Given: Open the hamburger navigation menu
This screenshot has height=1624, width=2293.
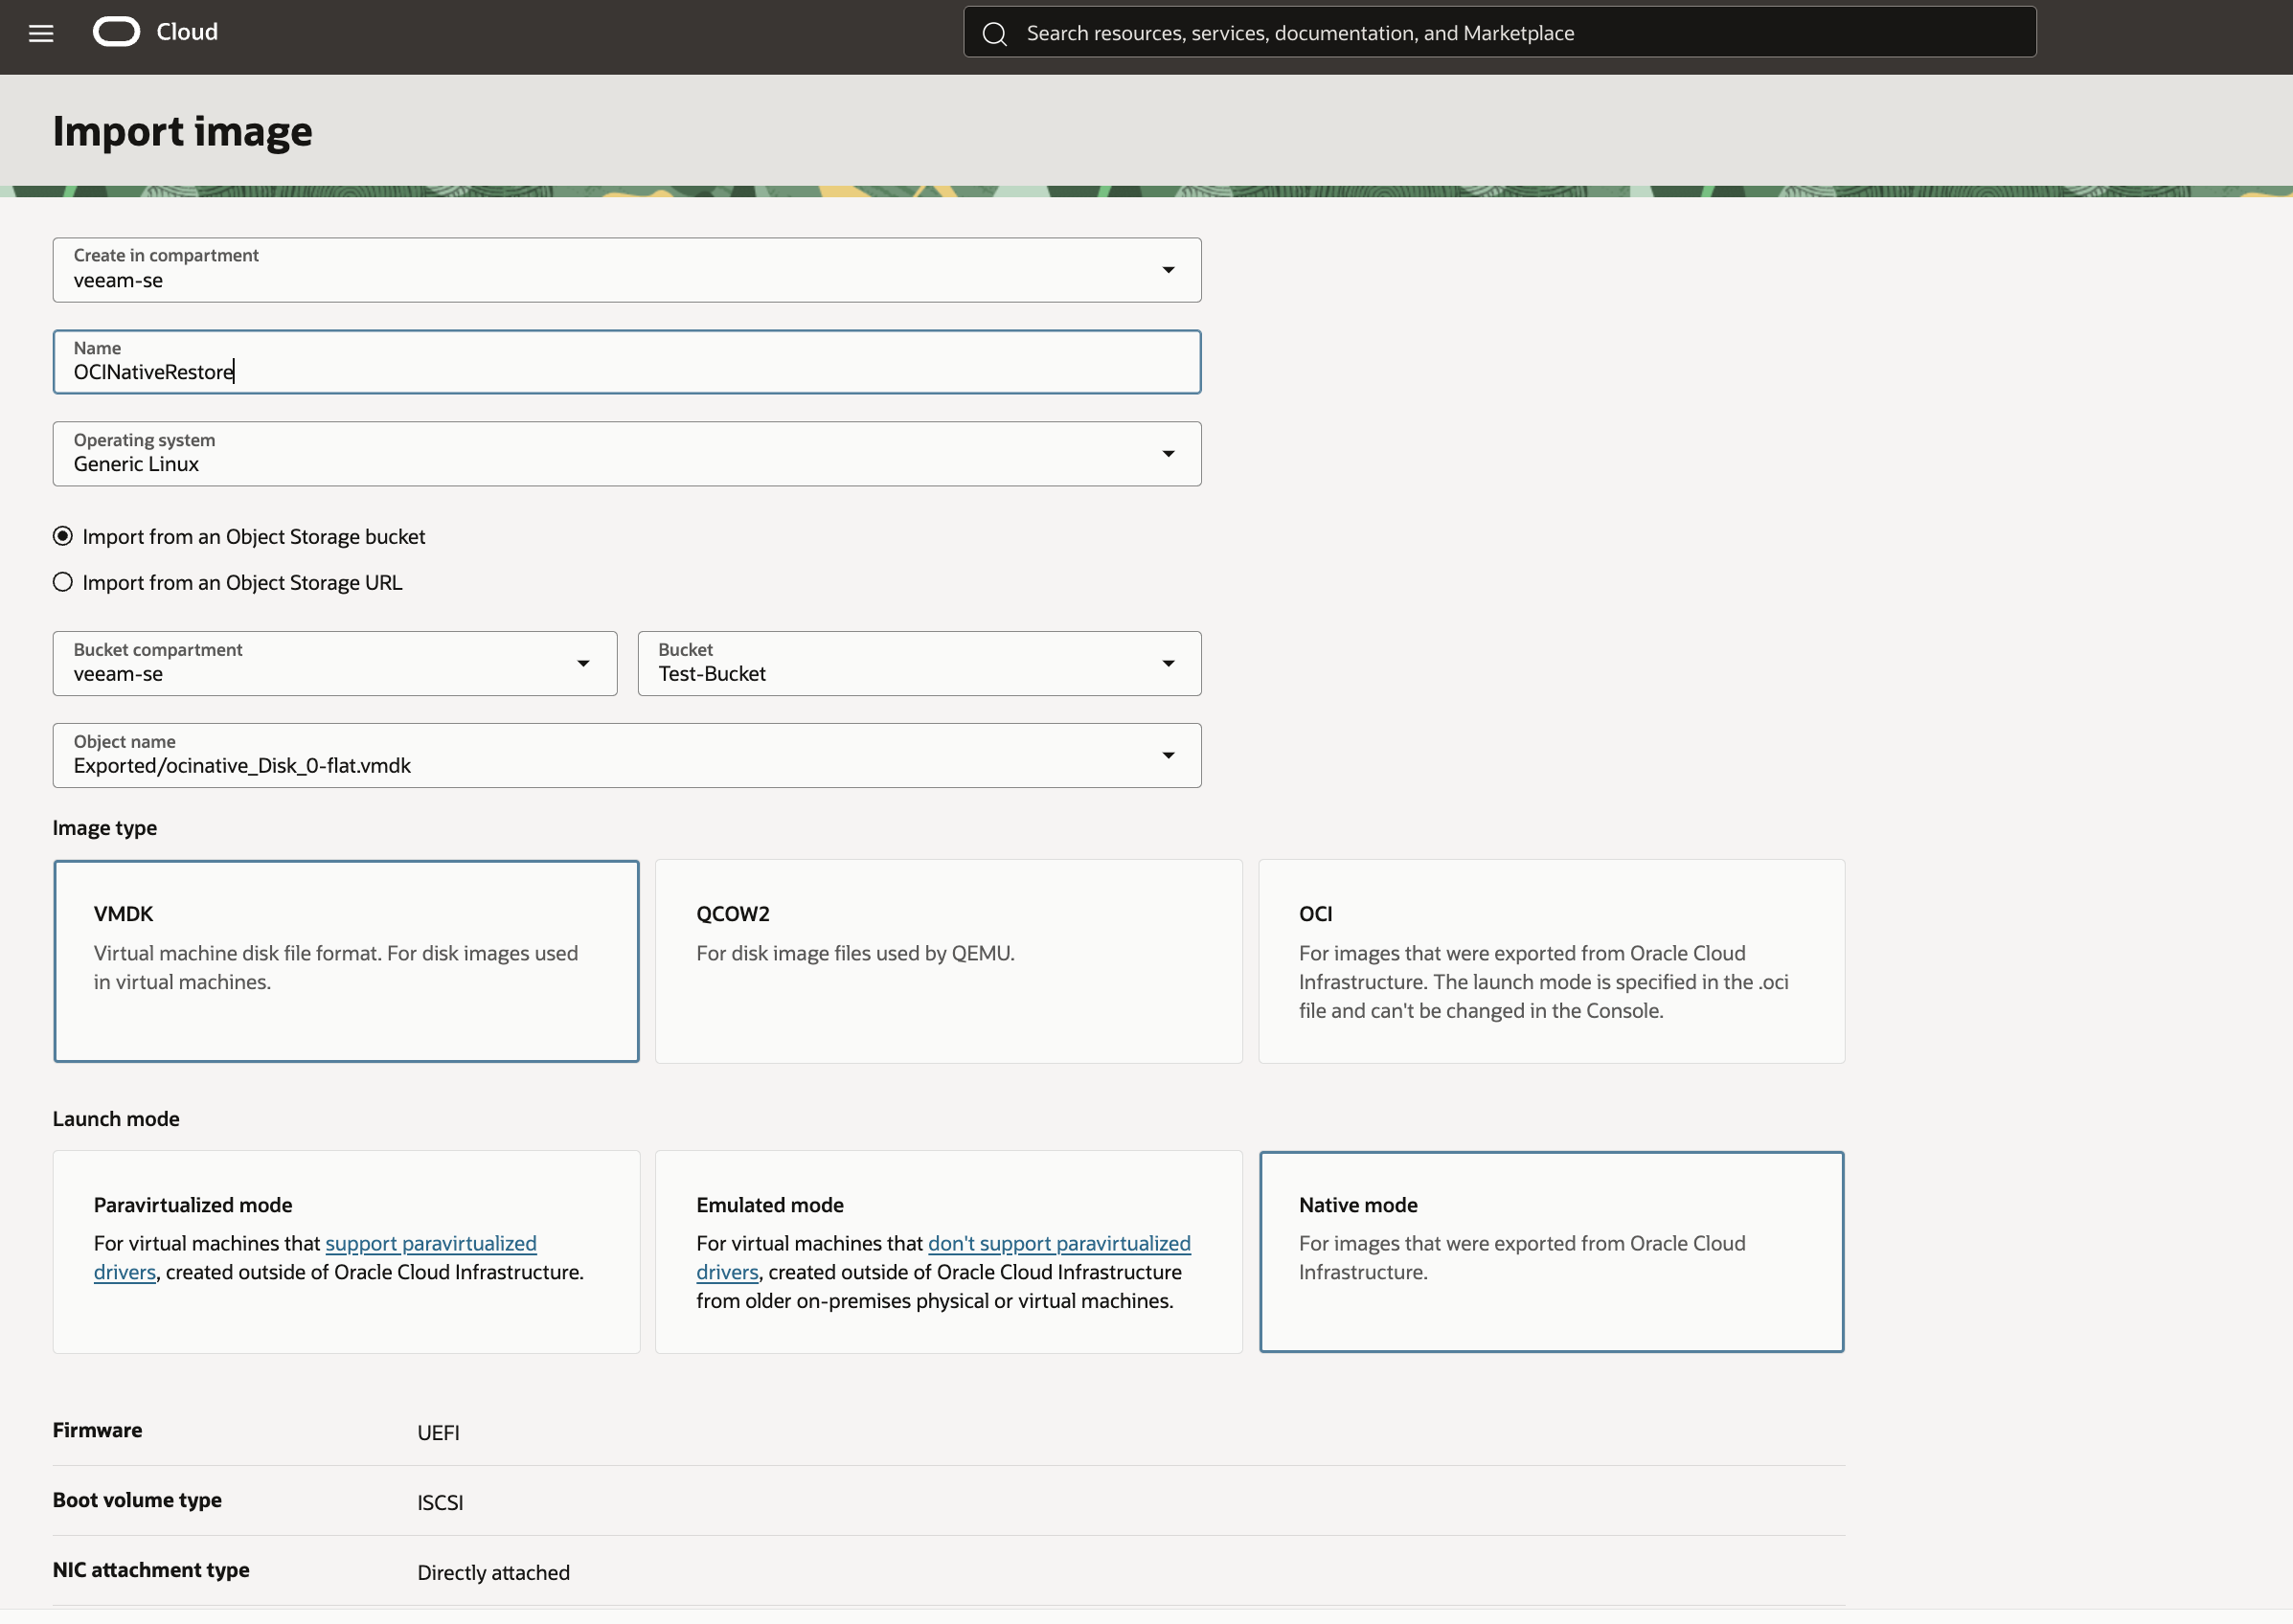Looking at the screenshot, I should (41, 33).
